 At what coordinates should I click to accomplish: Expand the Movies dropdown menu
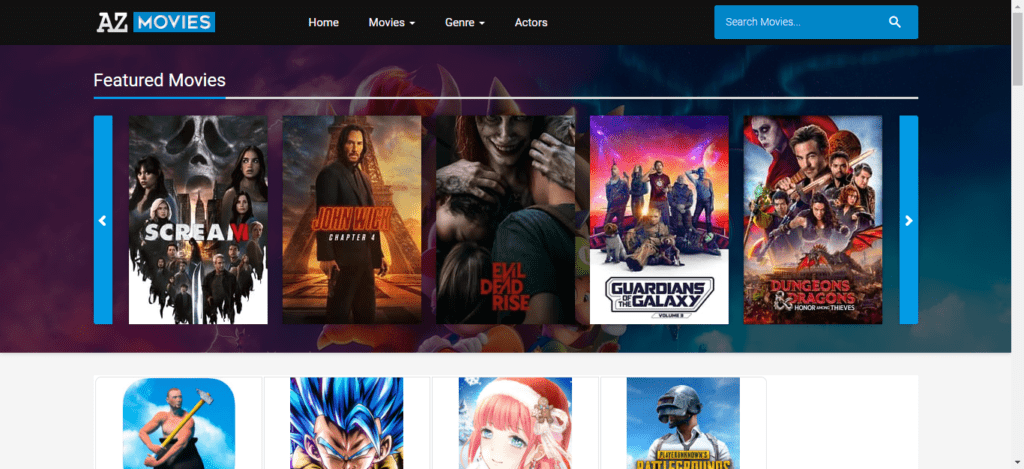(392, 22)
